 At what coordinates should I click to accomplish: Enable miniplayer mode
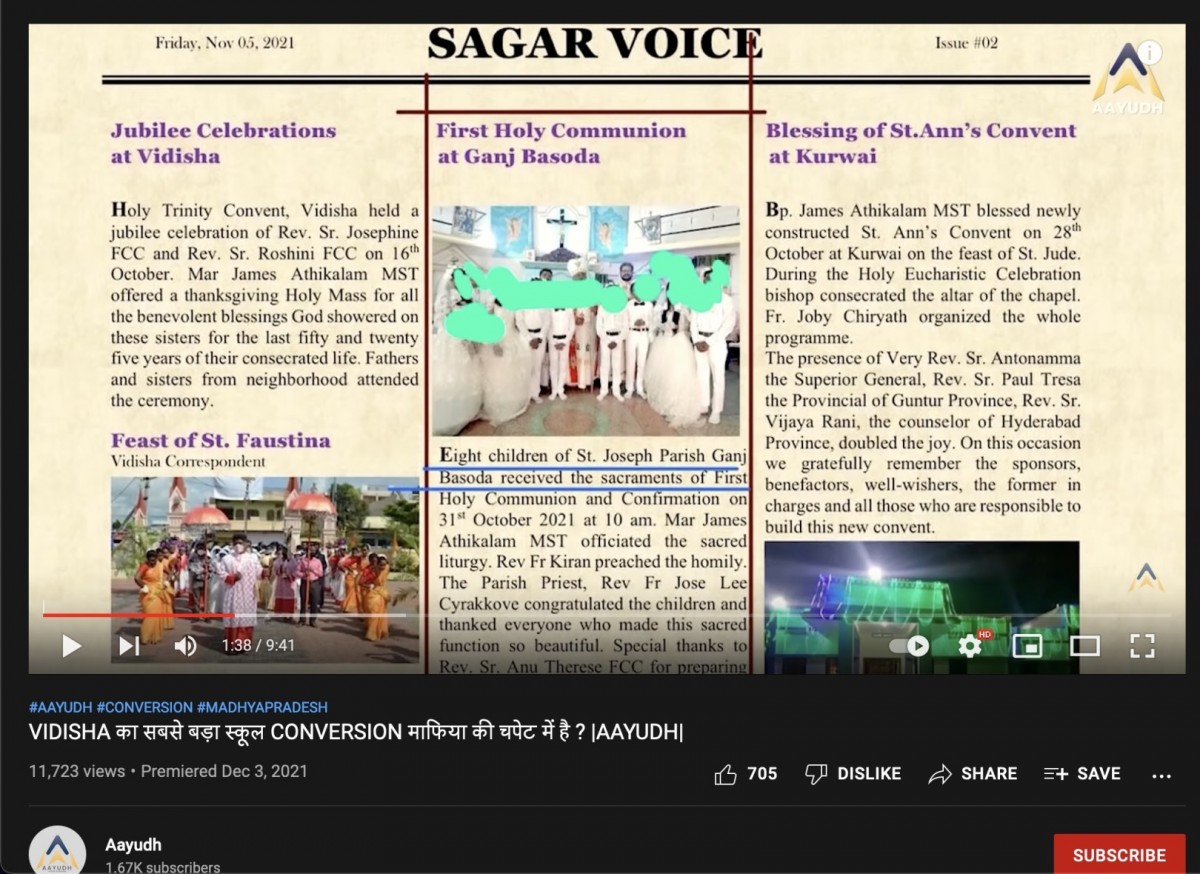point(1027,646)
